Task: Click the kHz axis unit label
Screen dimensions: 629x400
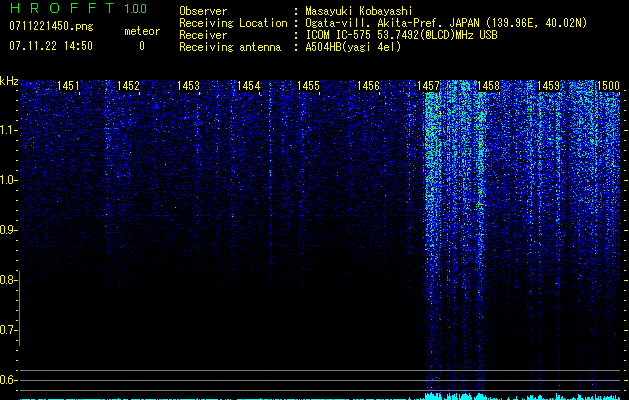Action: [x=9, y=81]
